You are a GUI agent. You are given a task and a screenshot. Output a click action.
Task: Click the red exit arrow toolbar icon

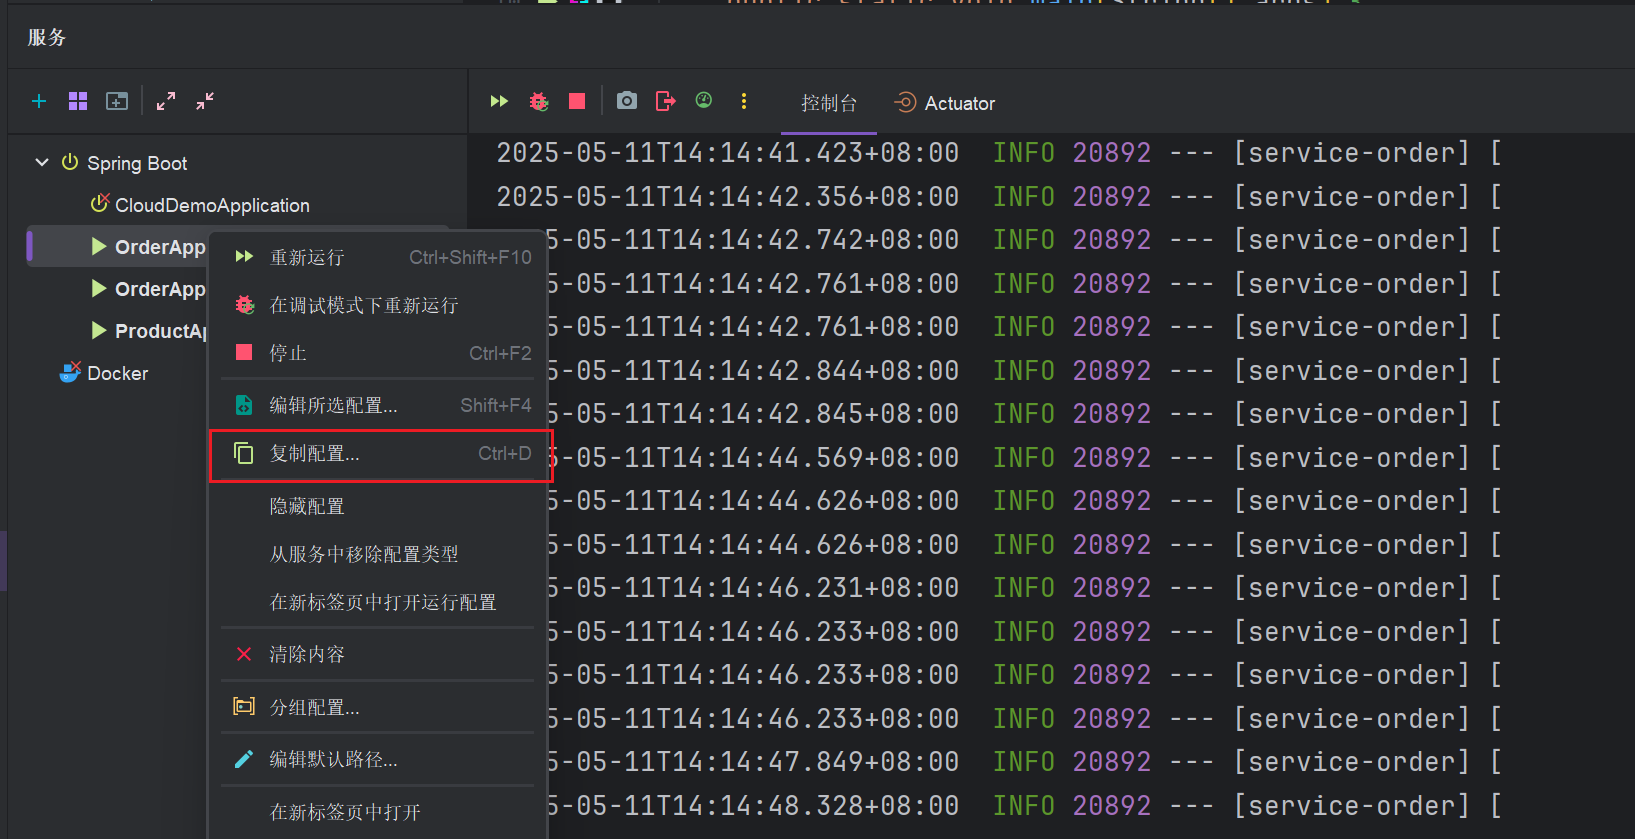(665, 101)
